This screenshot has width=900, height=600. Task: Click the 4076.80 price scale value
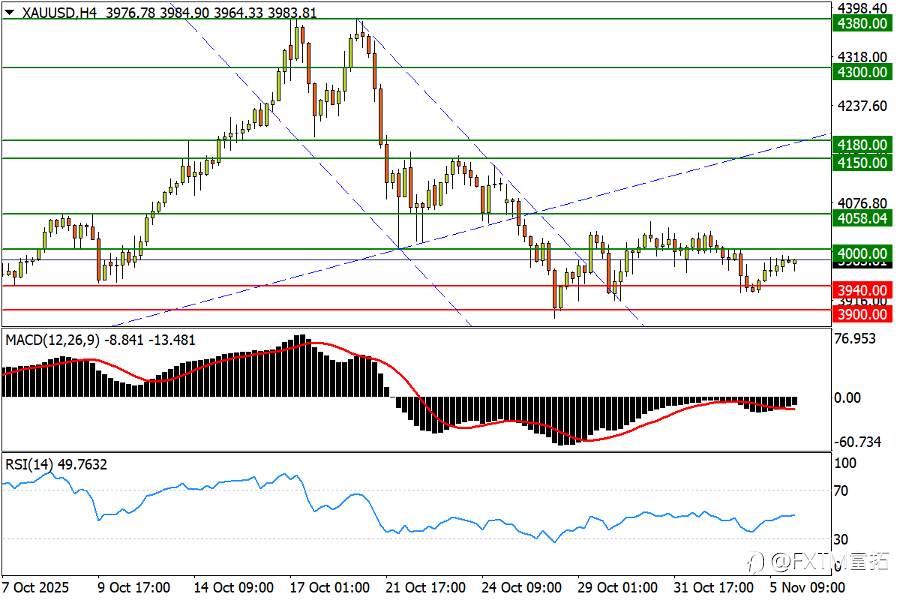pos(862,203)
